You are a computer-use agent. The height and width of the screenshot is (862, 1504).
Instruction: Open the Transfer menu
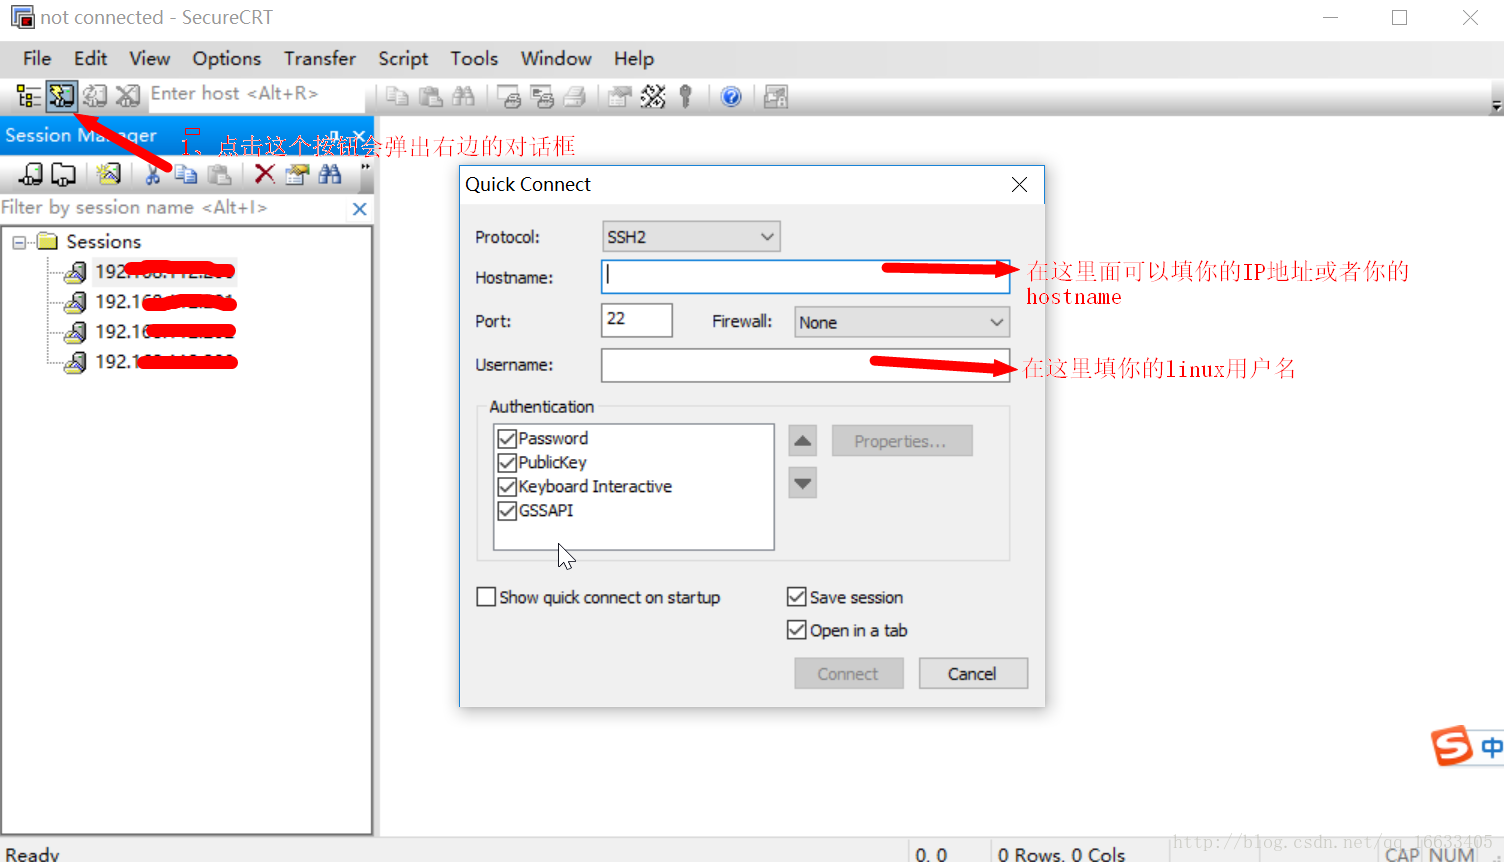click(320, 59)
